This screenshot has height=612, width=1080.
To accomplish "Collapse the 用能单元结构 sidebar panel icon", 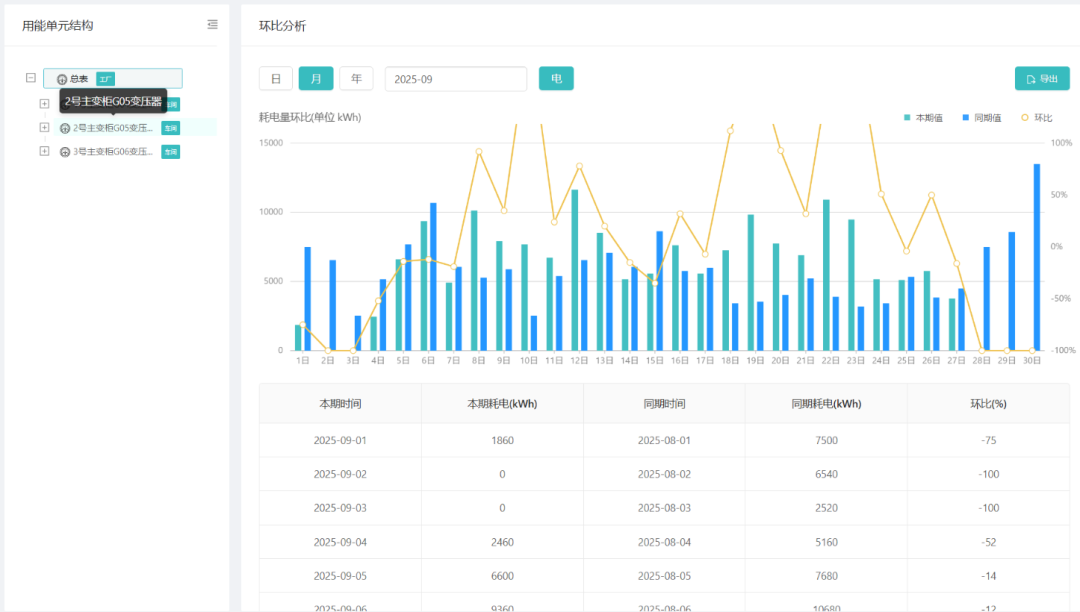I will point(212,25).
